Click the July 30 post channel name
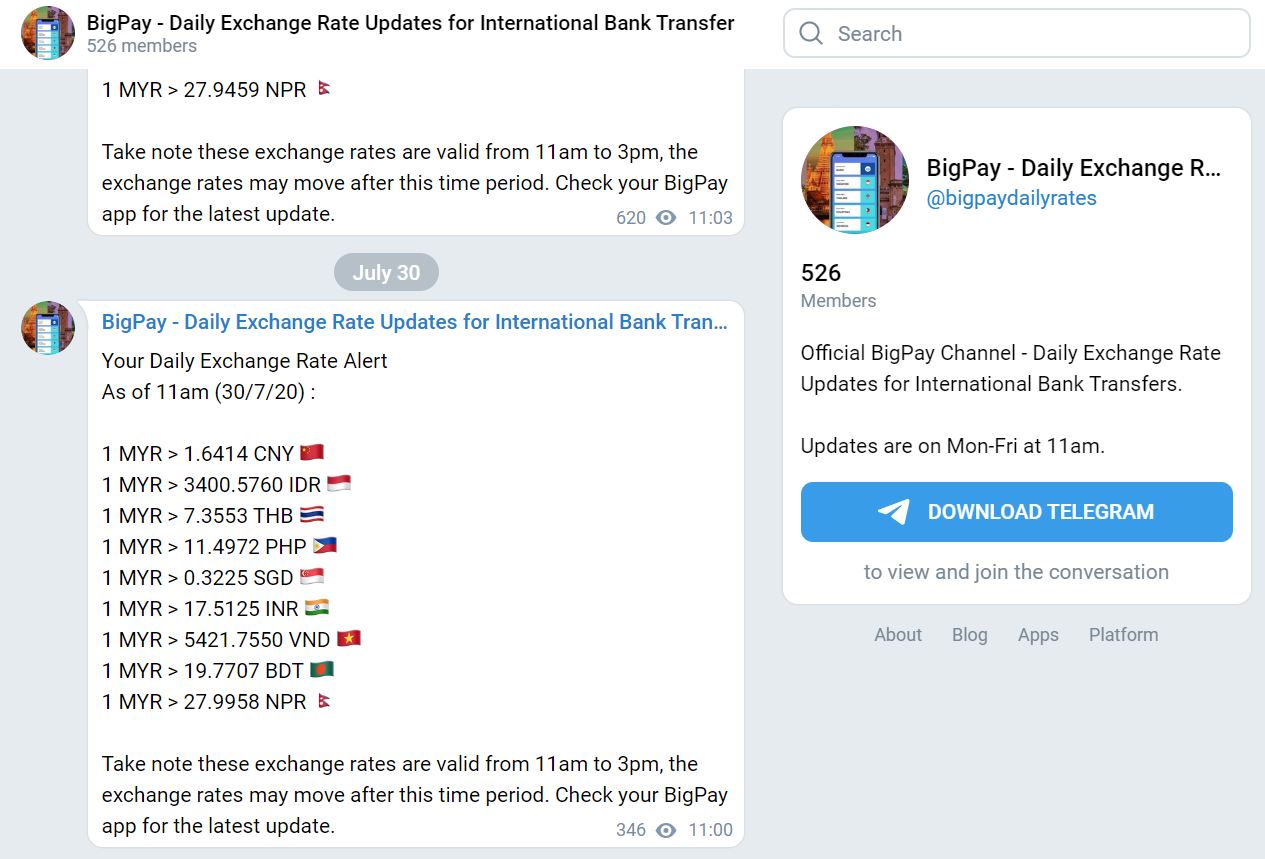The width and height of the screenshot is (1265, 859). [x=415, y=322]
